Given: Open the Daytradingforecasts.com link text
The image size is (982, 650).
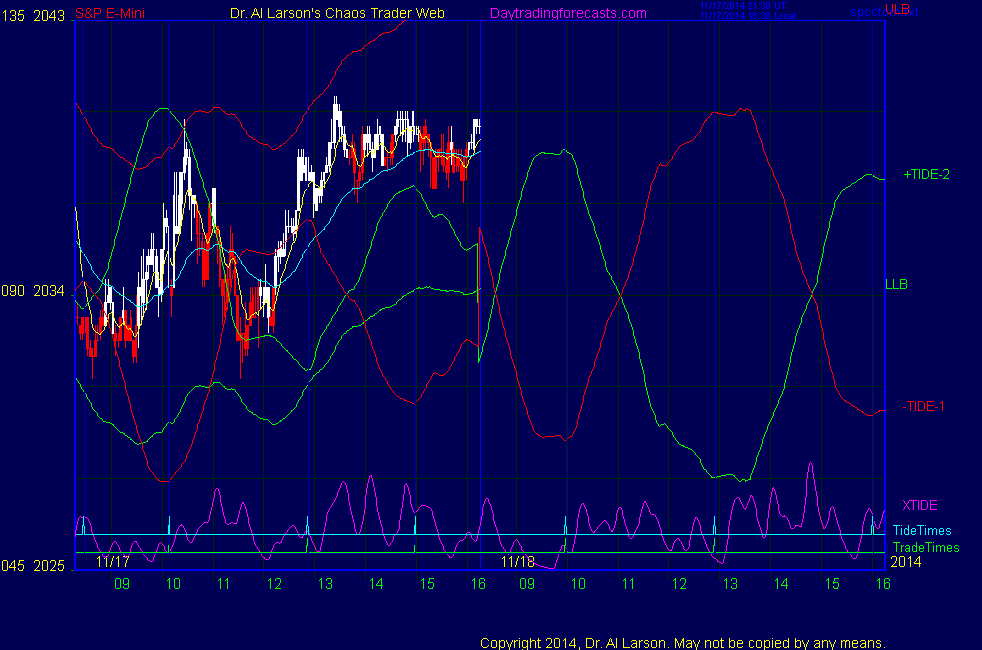Looking at the screenshot, I should tap(568, 13).
